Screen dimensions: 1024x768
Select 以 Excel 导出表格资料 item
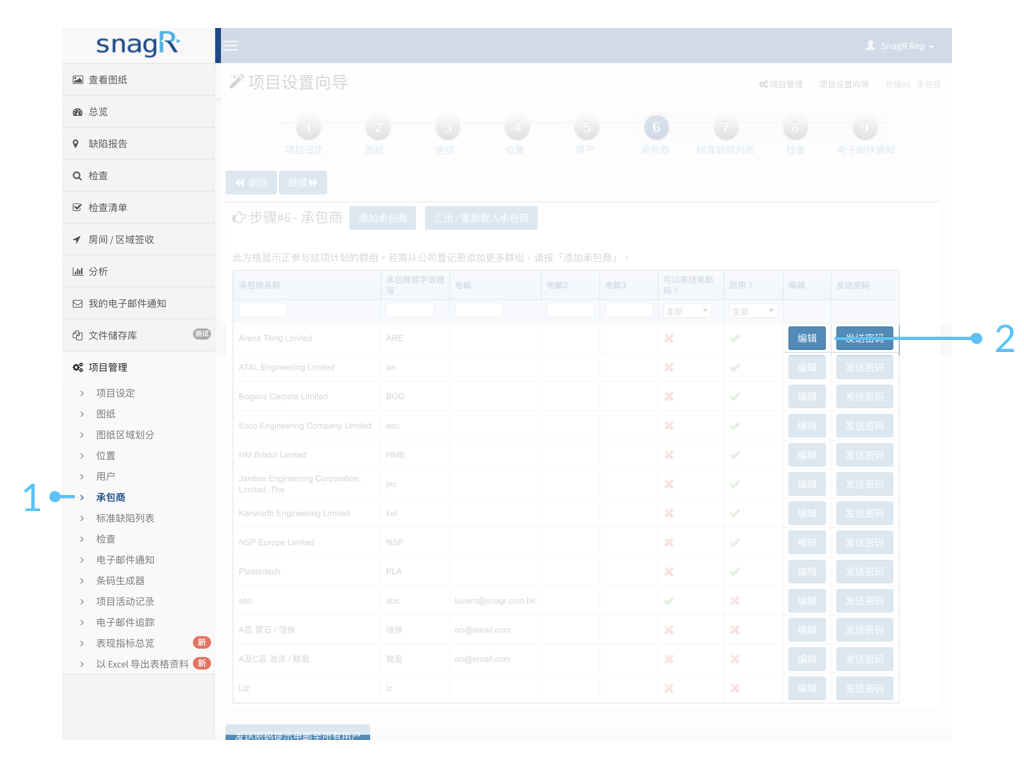142,665
